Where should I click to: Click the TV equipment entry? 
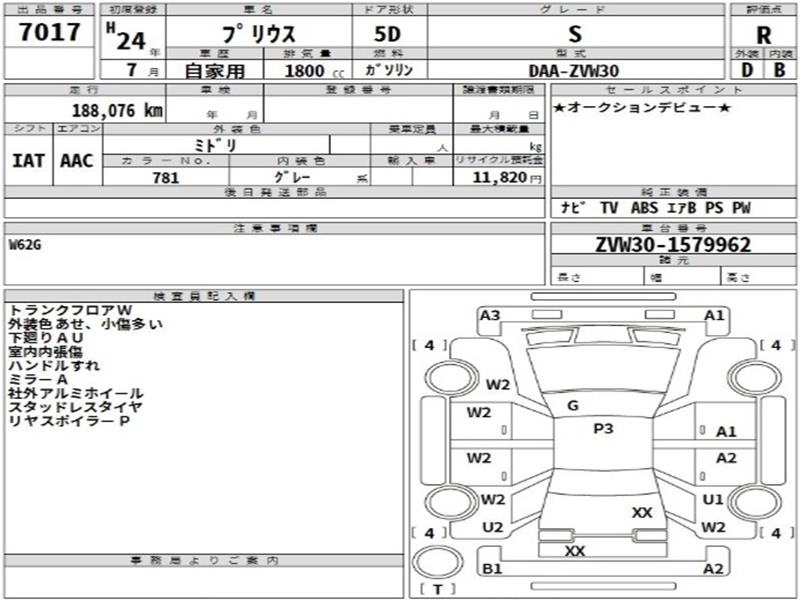coord(609,208)
